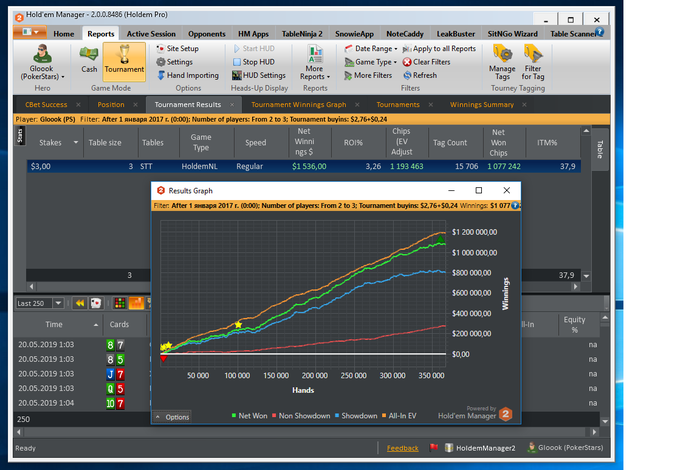Open Opponents ribbon tab
The image size is (700, 470).
point(207,33)
